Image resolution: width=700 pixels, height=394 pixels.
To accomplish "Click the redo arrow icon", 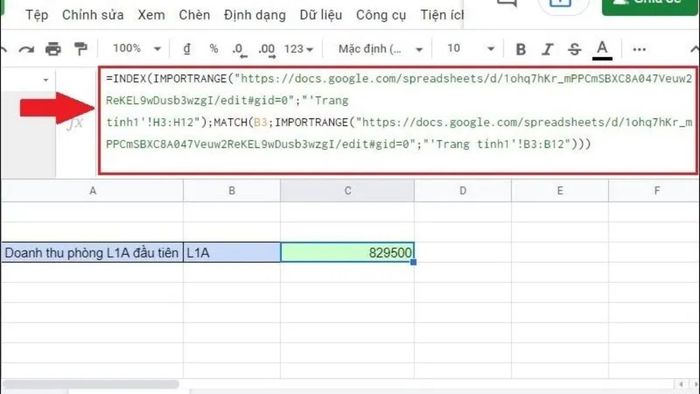I will click(x=26, y=49).
